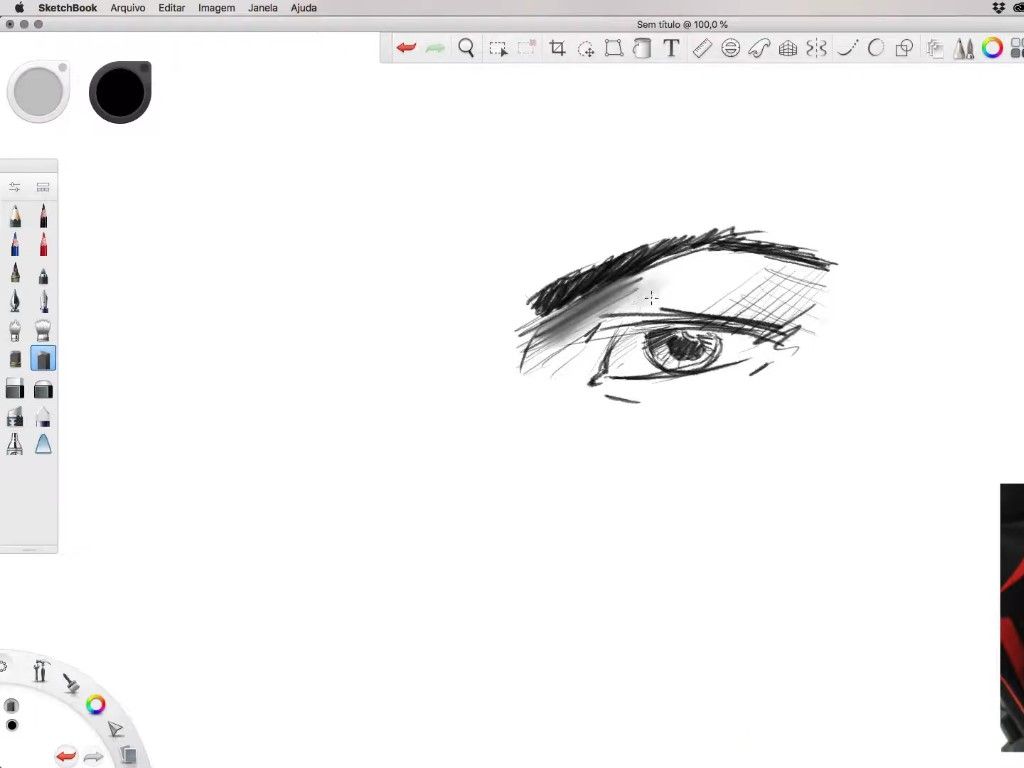This screenshot has height=768, width=1024.
Task: Click the SketchBook application menu
Action: 67,8
